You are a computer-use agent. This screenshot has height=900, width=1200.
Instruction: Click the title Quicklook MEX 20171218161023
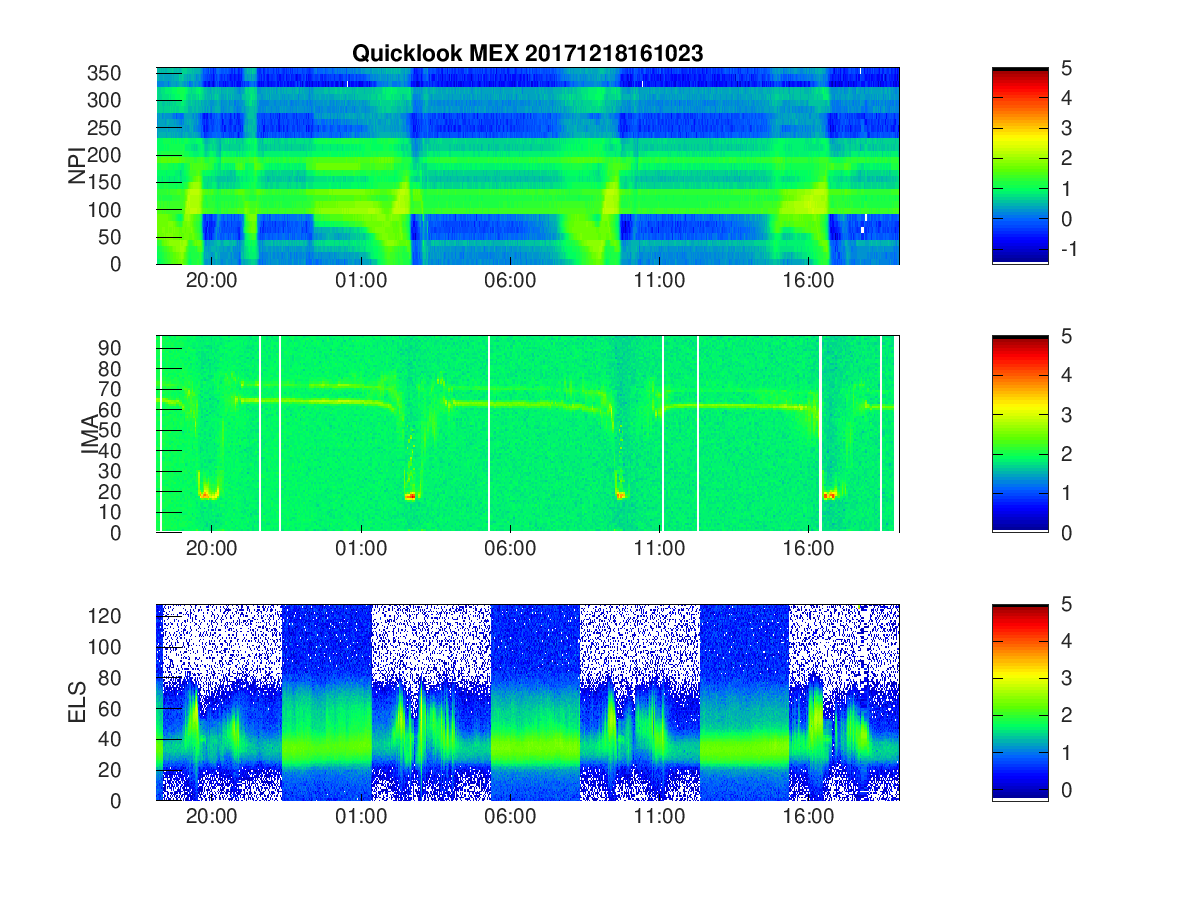coord(527,54)
